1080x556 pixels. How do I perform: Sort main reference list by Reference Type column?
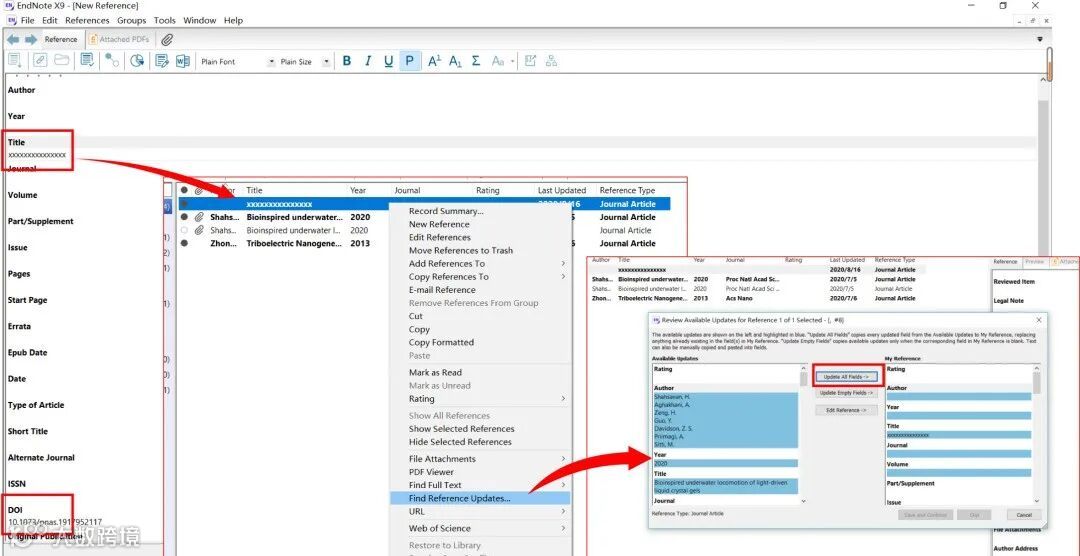point(627,190)
